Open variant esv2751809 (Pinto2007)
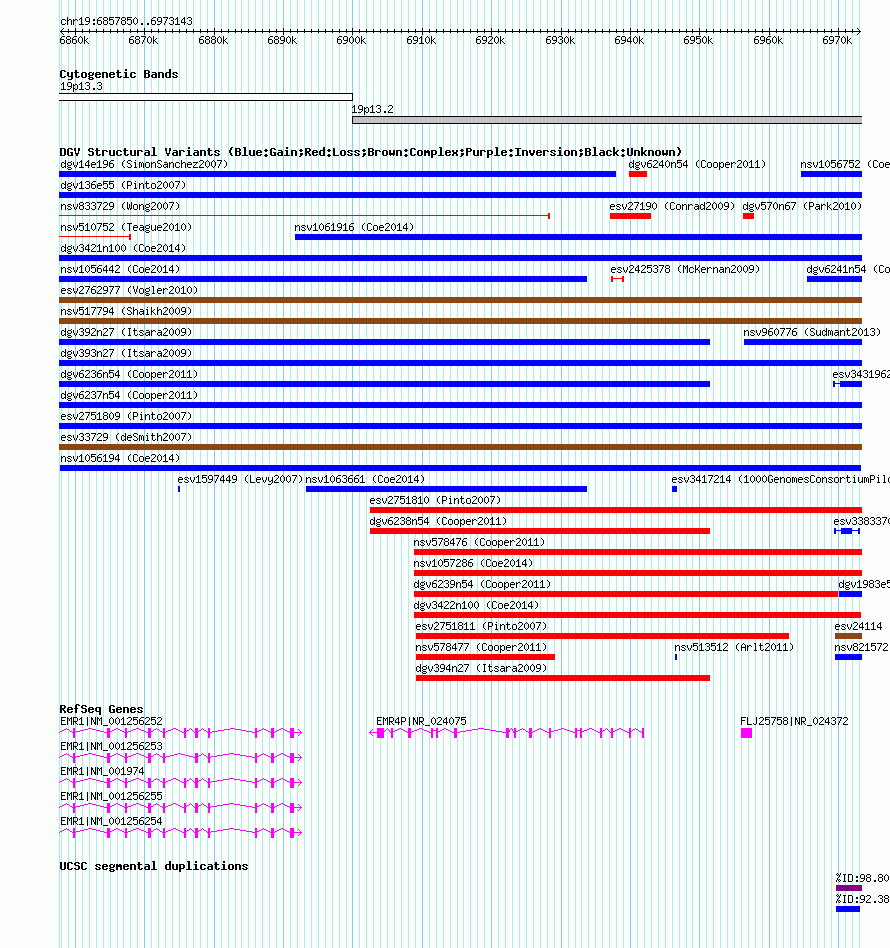Screen dimensions: 890x948 [x=126, y=417]
